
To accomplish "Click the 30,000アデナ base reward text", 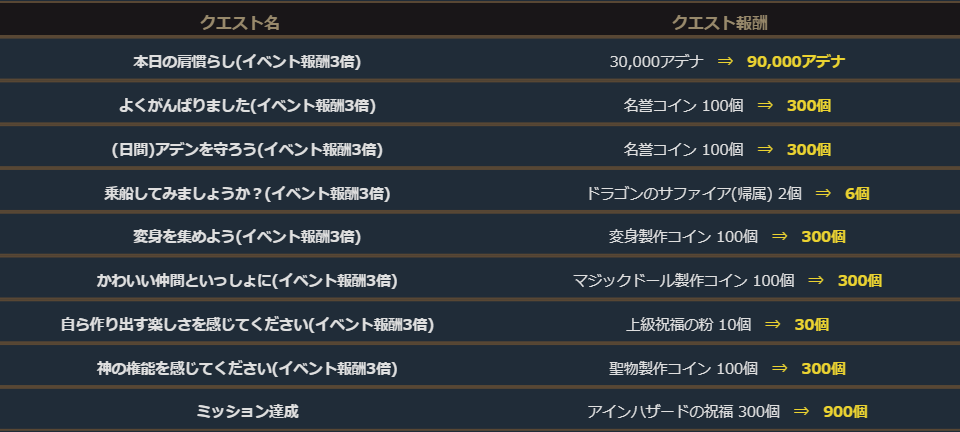I will point(656,62).
